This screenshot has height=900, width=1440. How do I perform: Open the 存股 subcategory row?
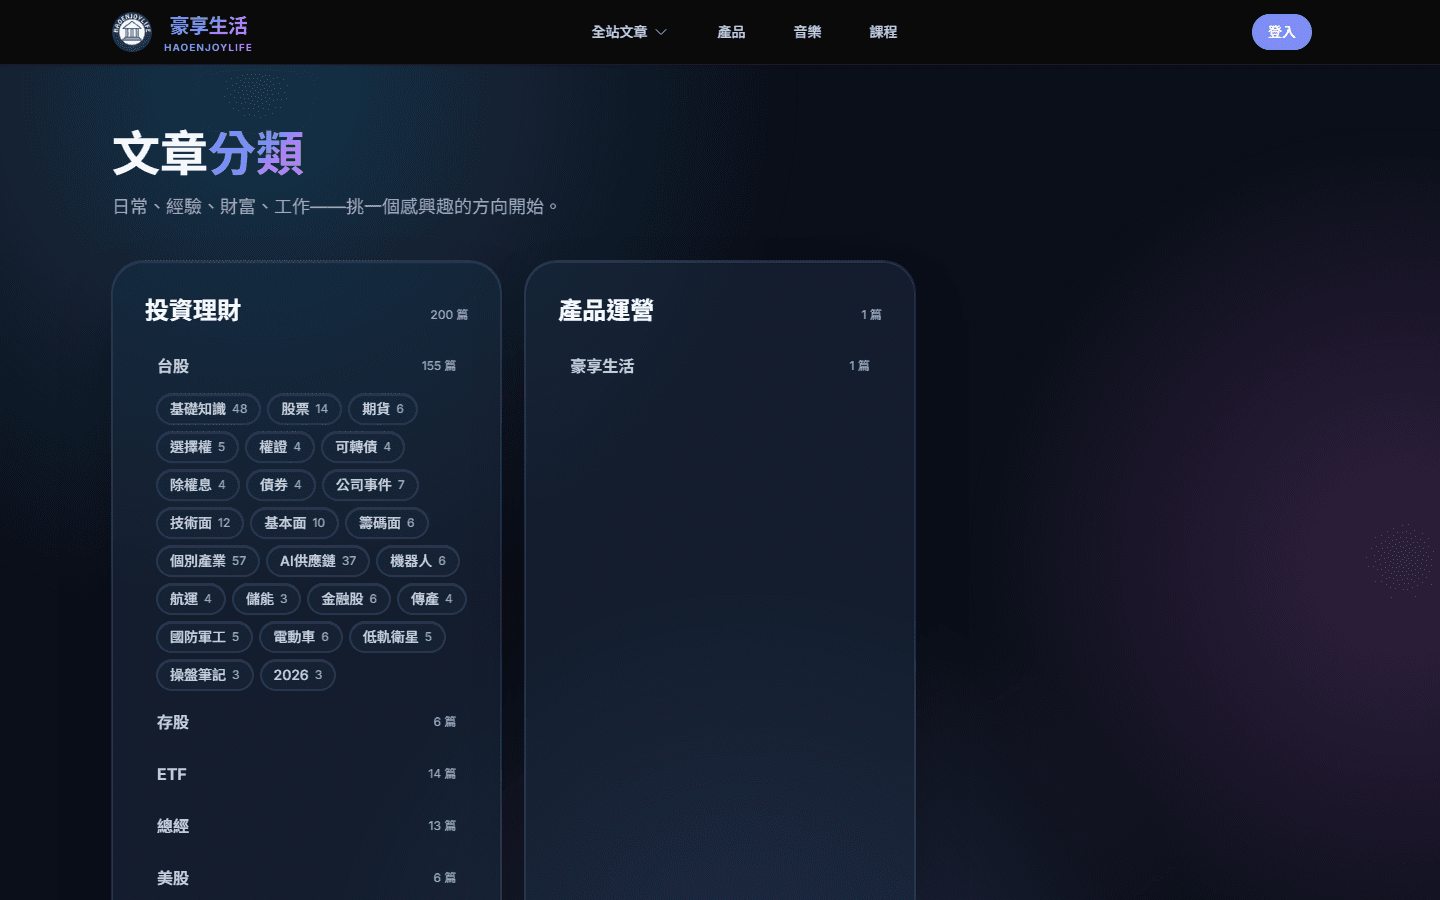[x=306, y=722]
